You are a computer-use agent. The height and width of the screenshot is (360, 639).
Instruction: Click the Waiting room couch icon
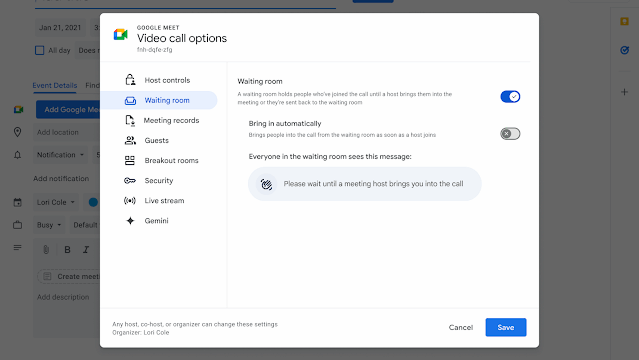click(x=130, y=100)
